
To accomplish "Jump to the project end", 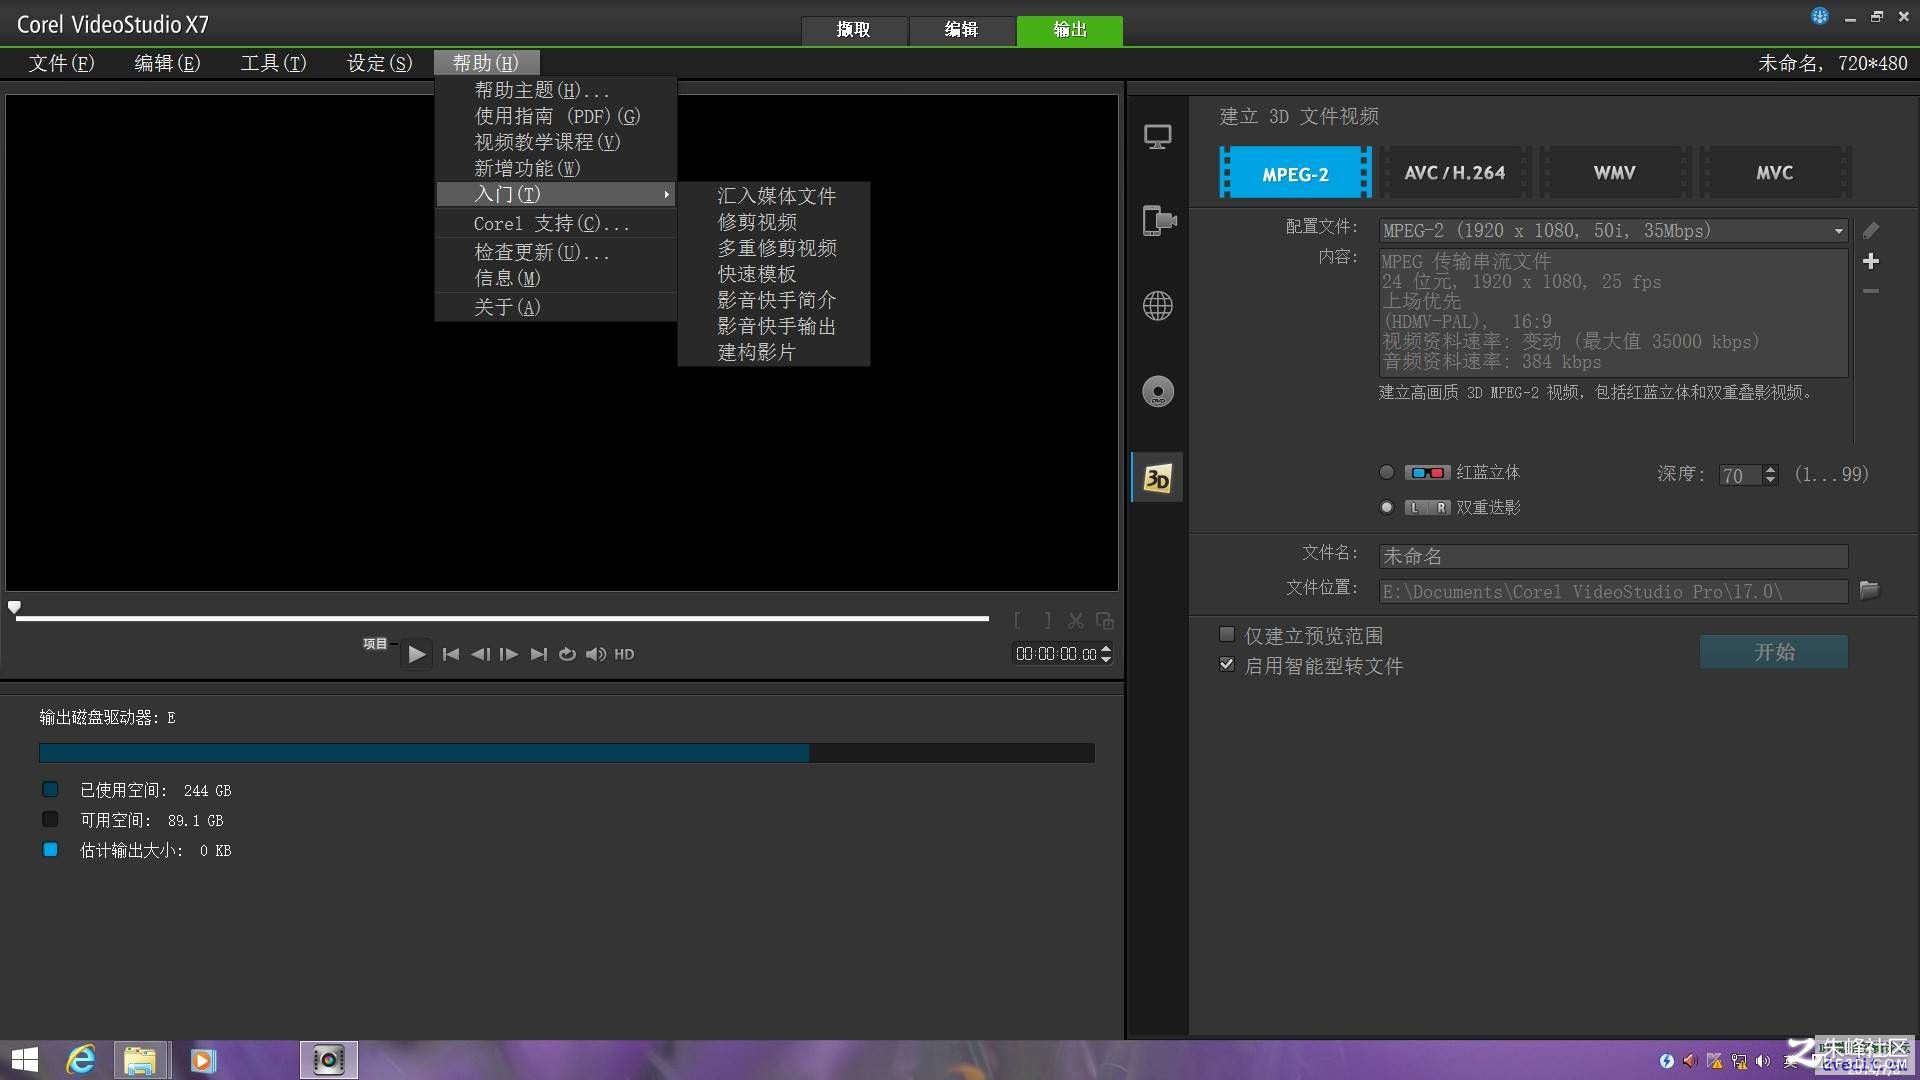I will click(539, 654).
